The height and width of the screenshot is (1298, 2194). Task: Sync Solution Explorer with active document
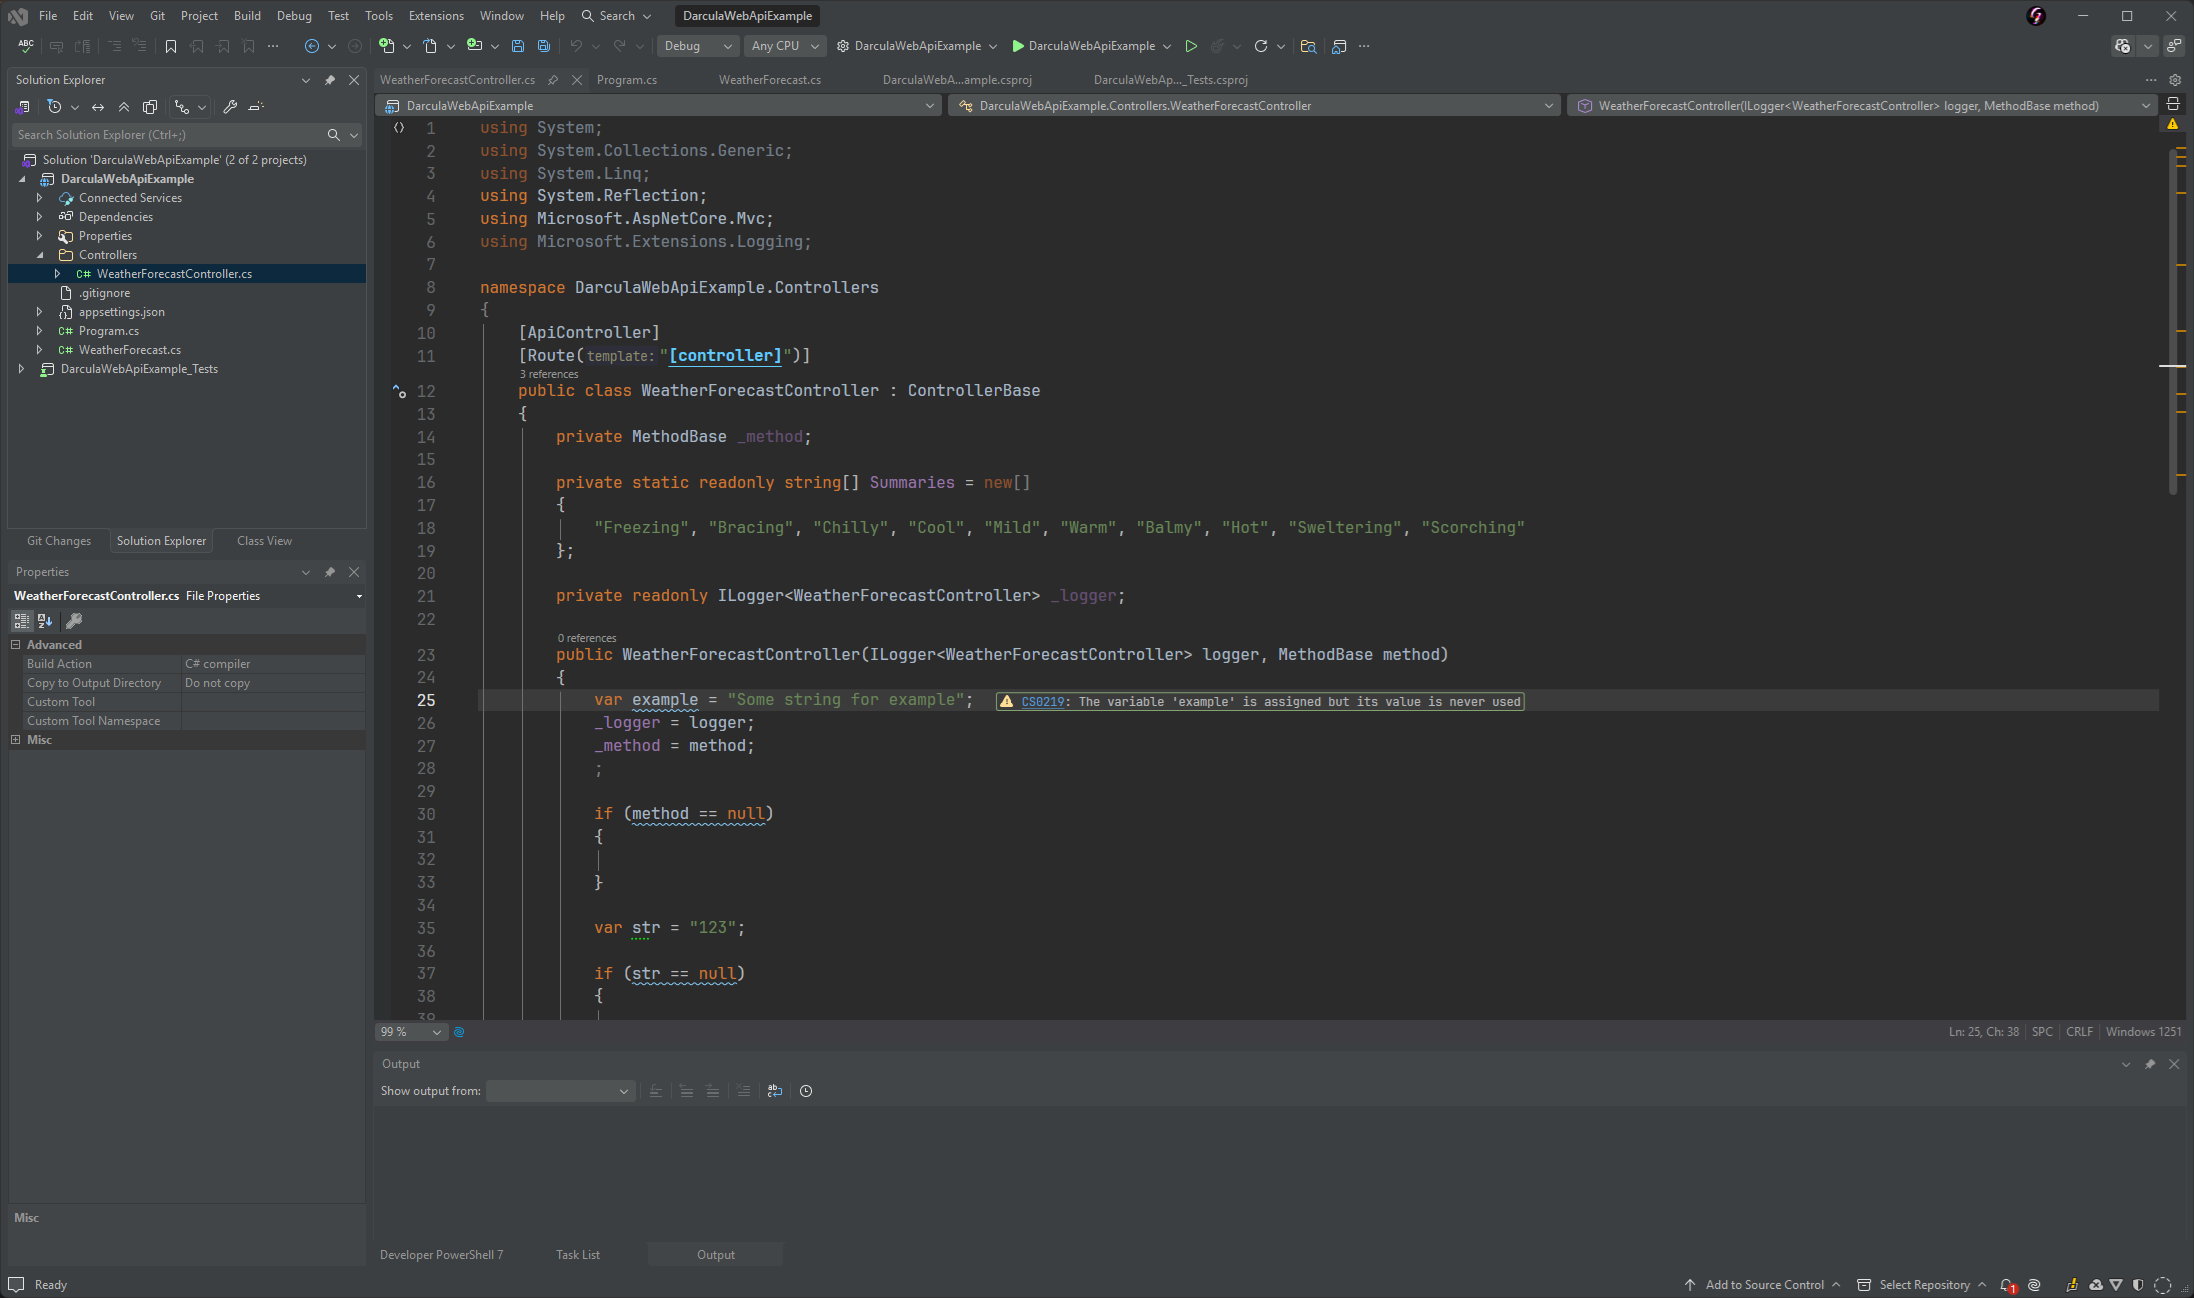point(97,107)
